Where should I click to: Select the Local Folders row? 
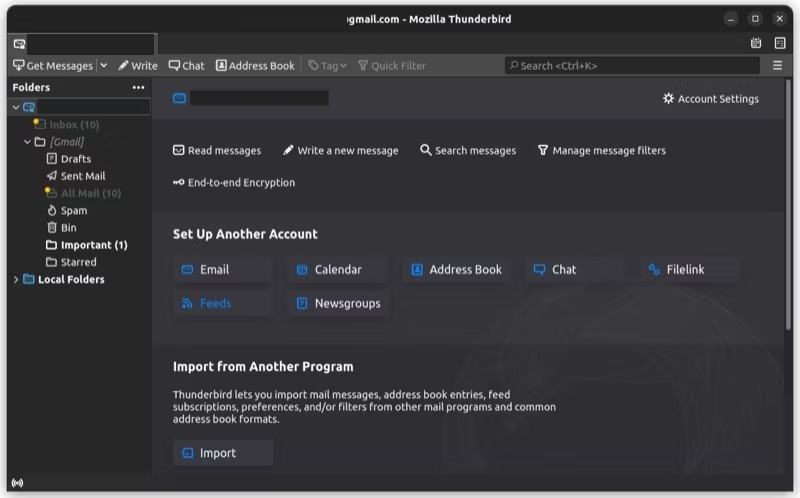coord(80,279)
